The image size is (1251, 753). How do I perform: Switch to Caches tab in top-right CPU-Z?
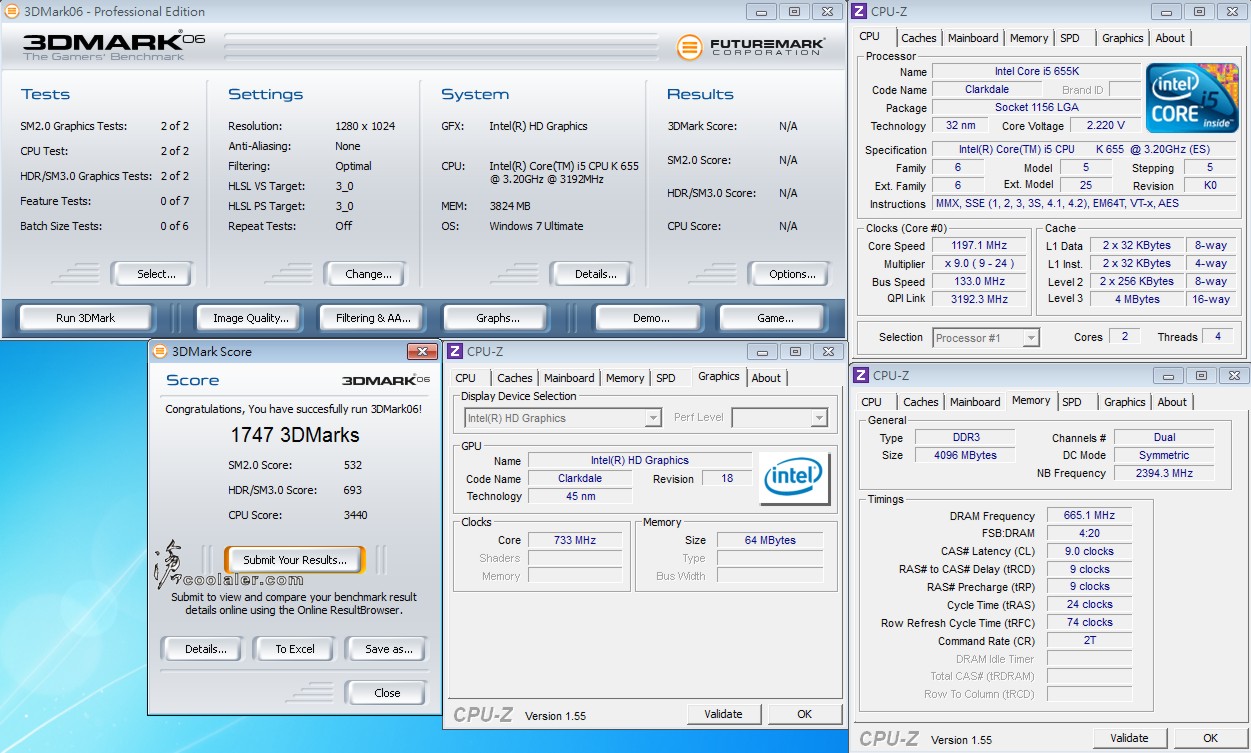click(x=918, y=38)
